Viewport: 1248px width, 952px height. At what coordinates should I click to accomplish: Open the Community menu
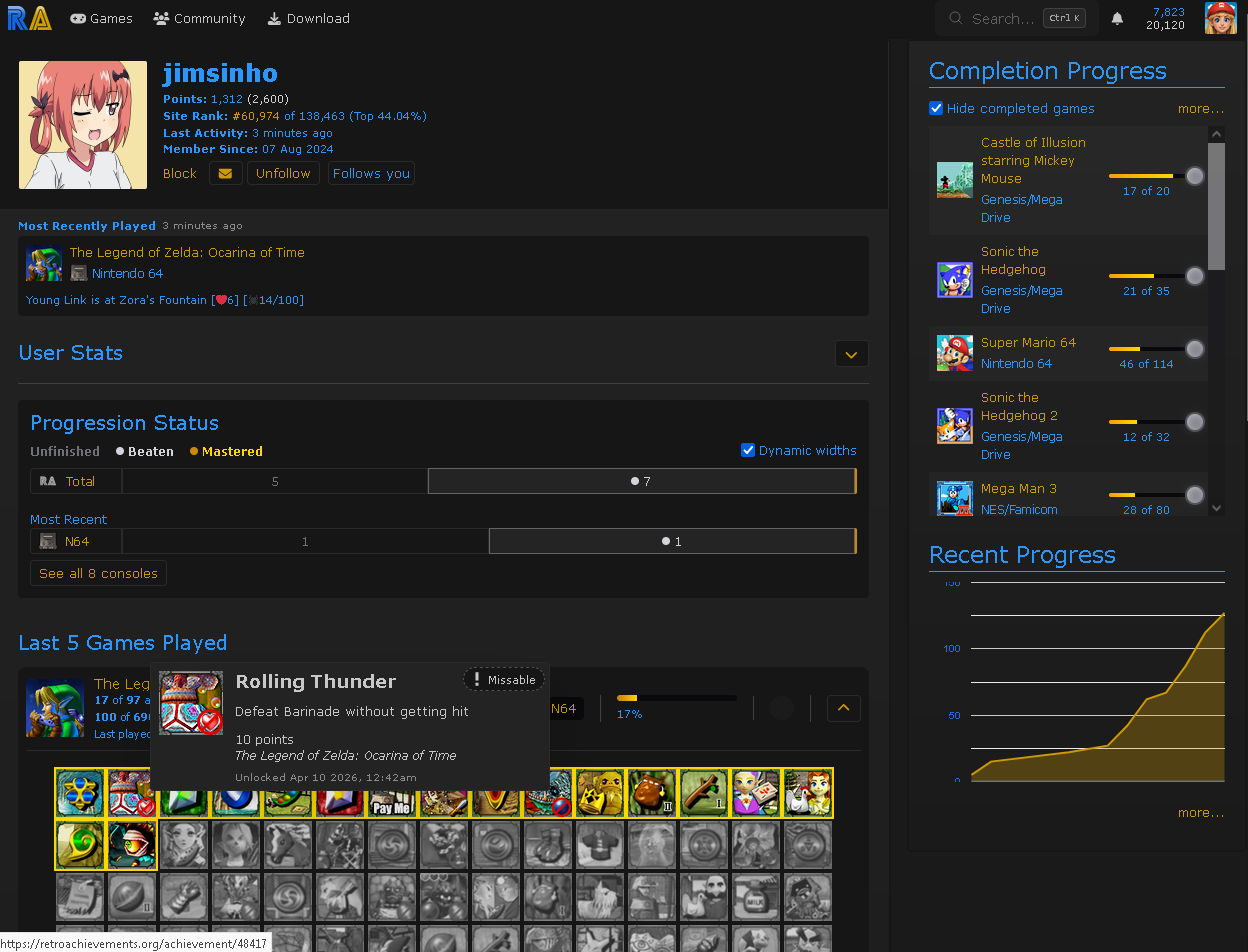(199, 18)
